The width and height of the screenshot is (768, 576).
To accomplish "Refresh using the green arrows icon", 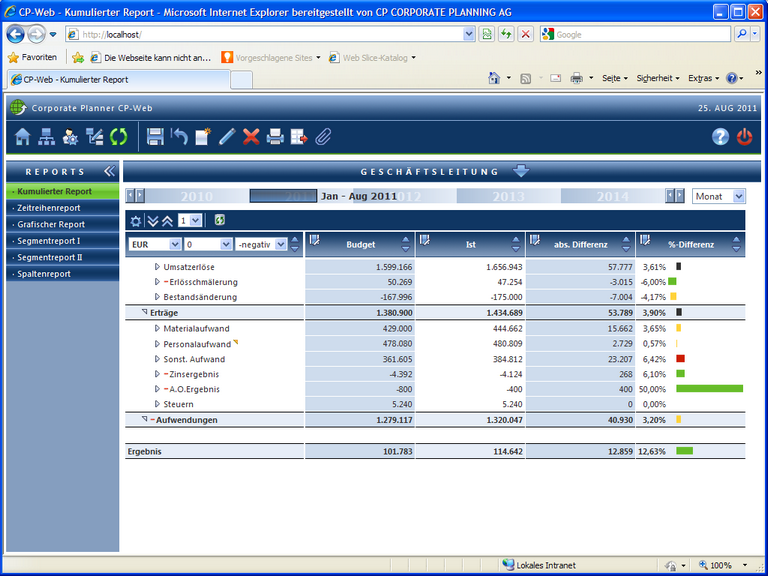I will coord(119,137).
